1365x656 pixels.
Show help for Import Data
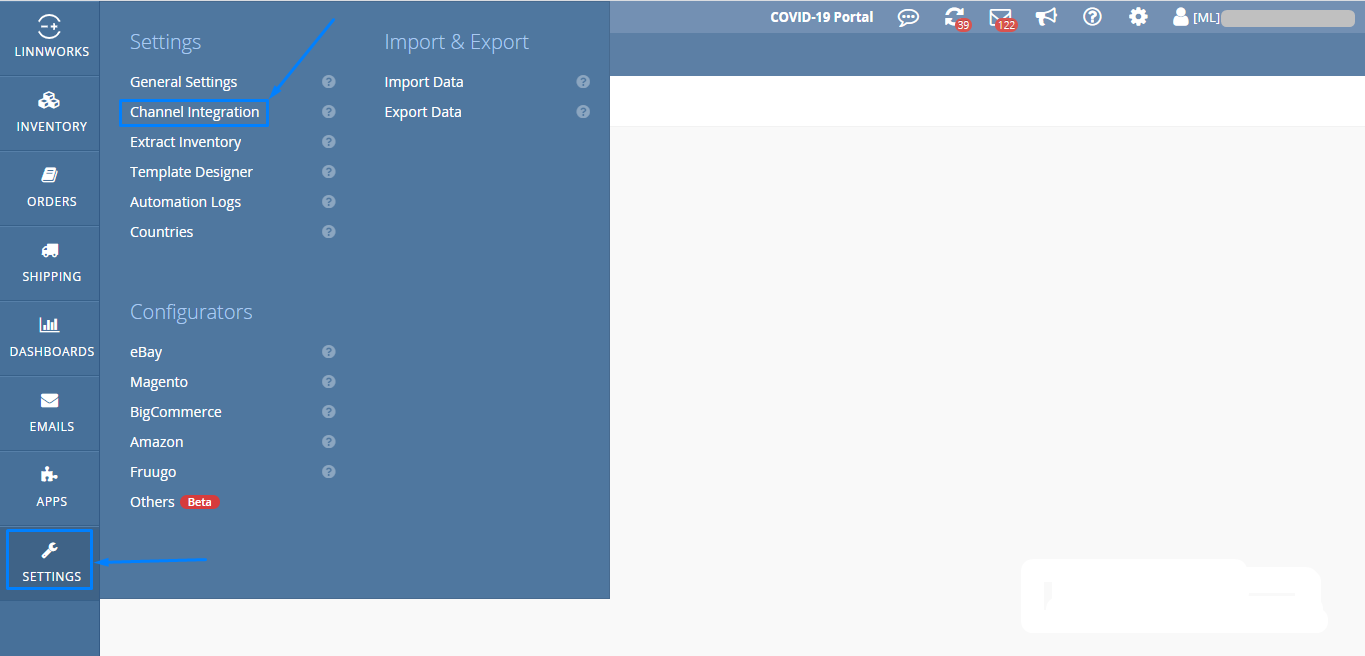[583, 82]
